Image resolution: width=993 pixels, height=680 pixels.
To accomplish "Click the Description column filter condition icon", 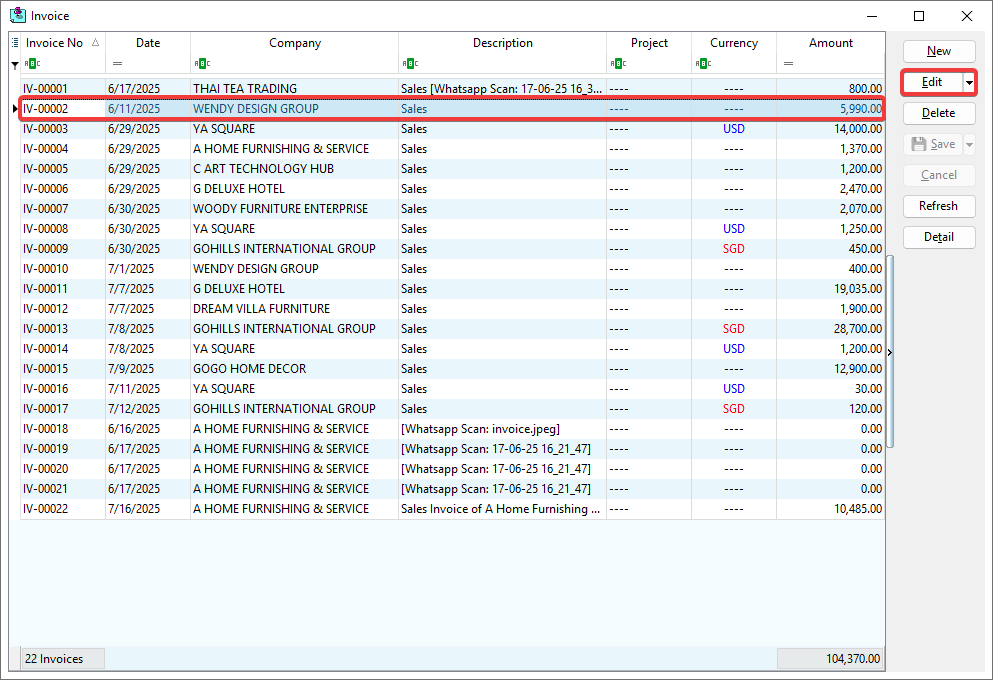I will click(x=409, y=64).
